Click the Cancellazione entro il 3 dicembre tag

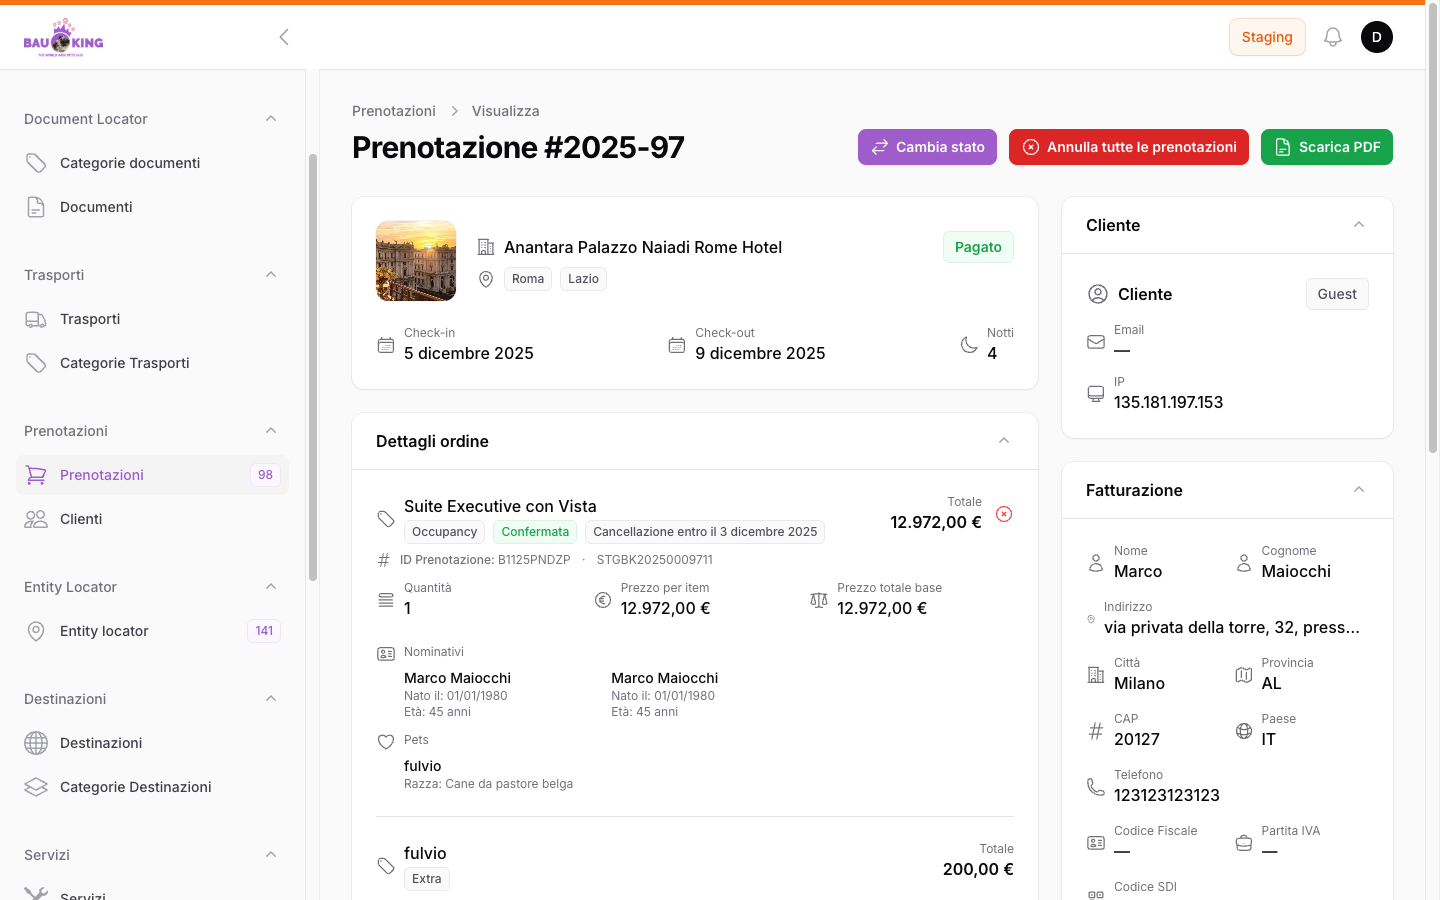pos(705,532)
